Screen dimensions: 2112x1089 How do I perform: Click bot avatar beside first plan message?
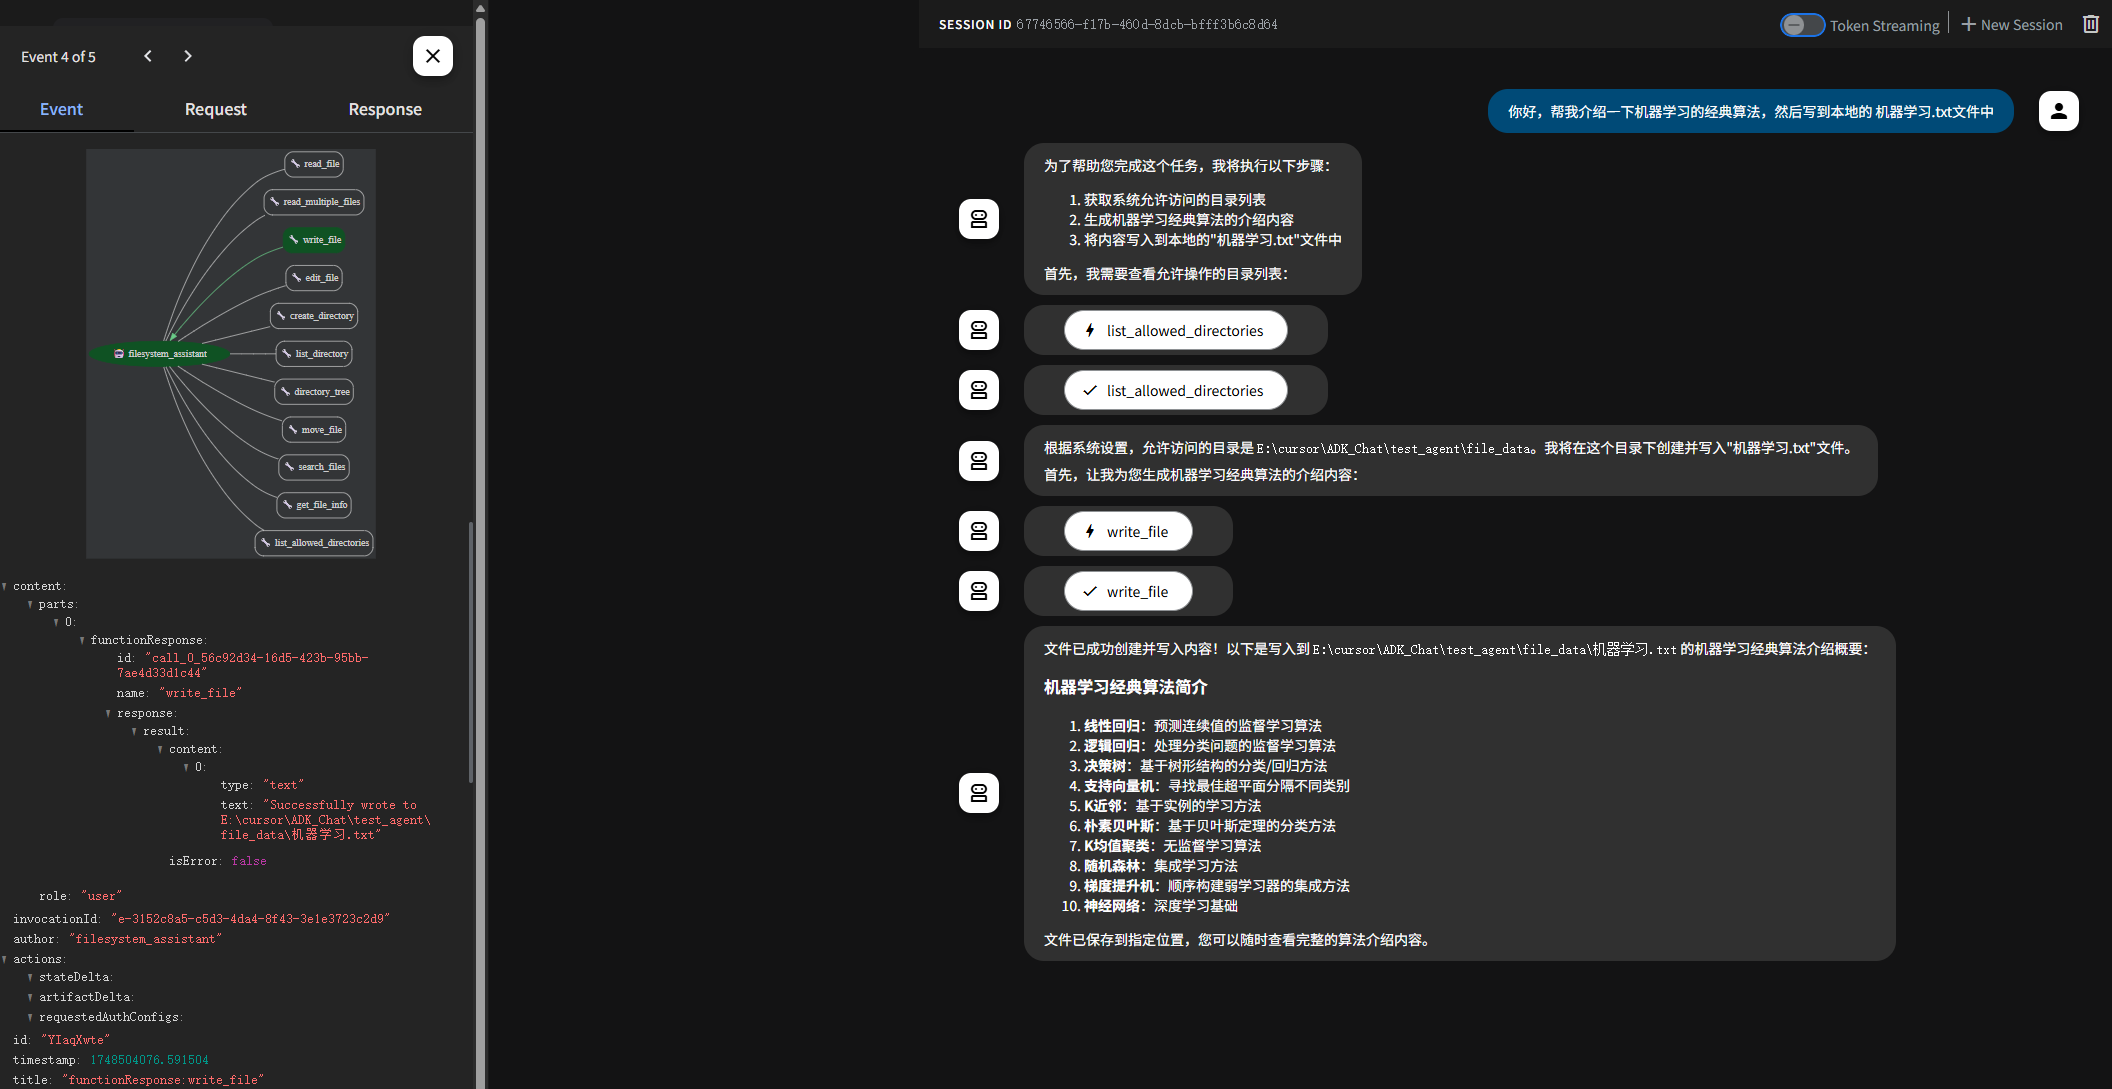(x=979, y=219)
